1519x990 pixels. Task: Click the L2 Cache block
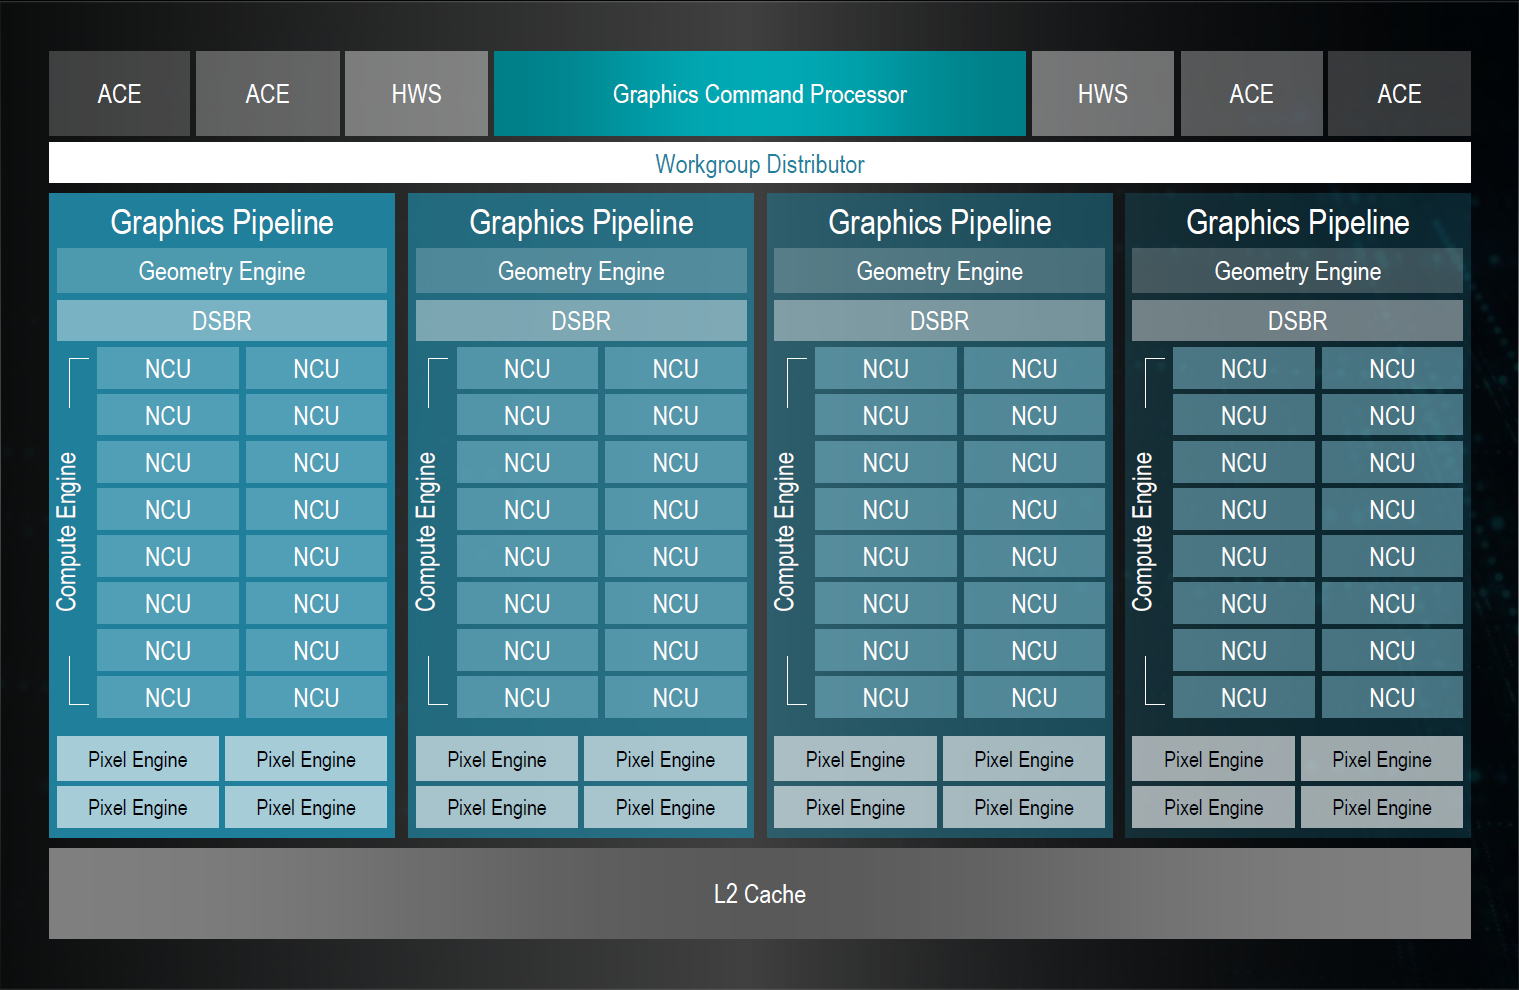[759, 893]
